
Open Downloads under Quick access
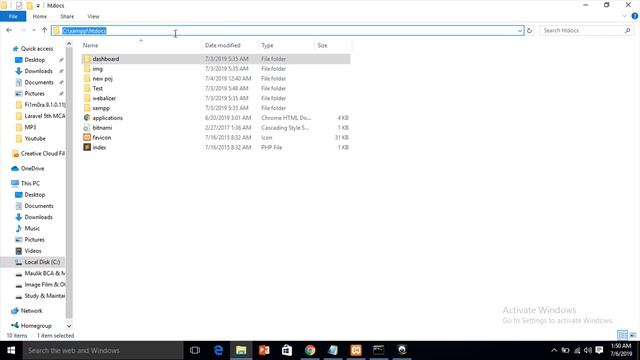[x=38, y=71]
